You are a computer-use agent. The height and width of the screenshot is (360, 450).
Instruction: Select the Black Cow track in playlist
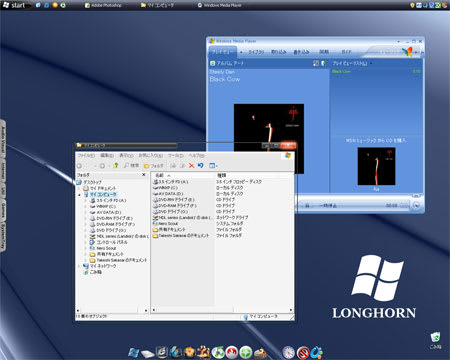(376, 71)
